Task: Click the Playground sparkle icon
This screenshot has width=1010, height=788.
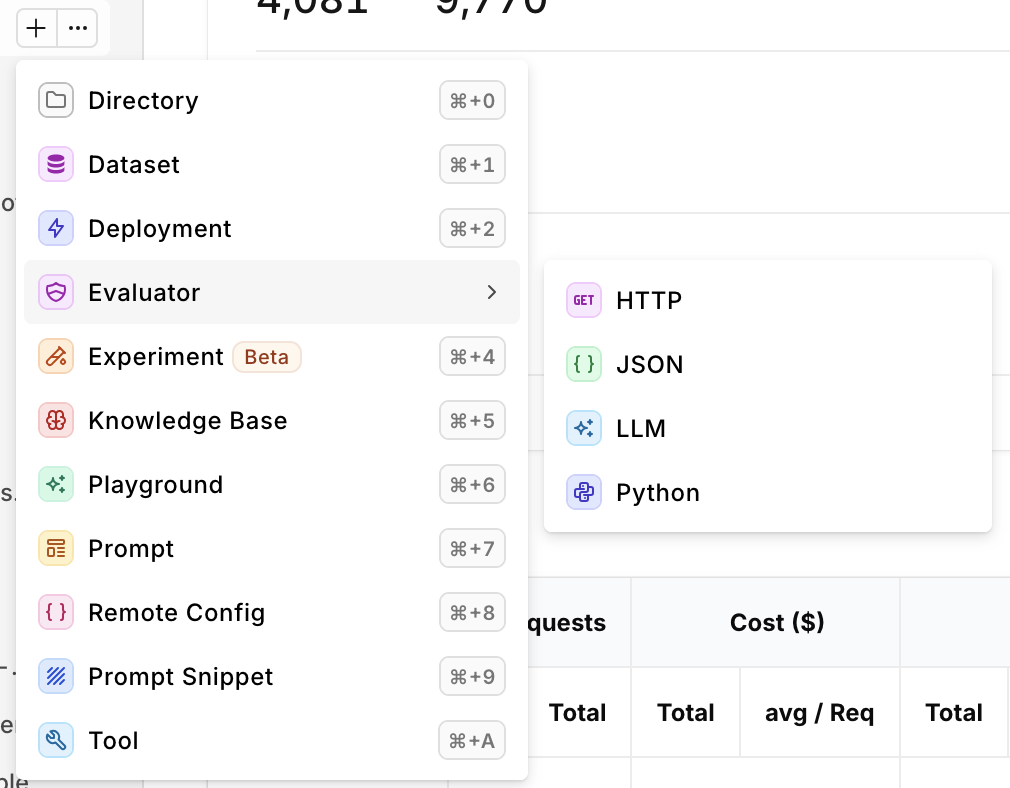Action: click(56, 484)
